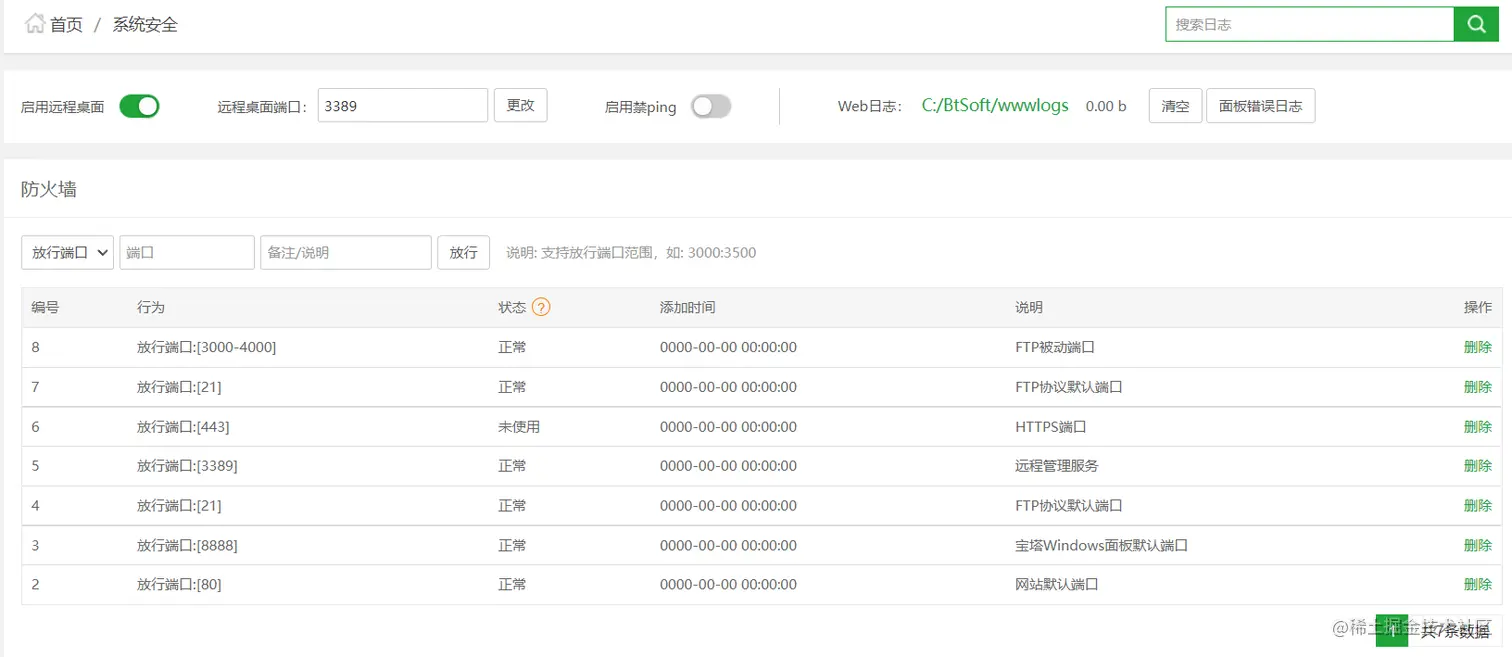Click the 说明 column header
Viewport: 1512px width, 657px height.
click(1029, 308)
